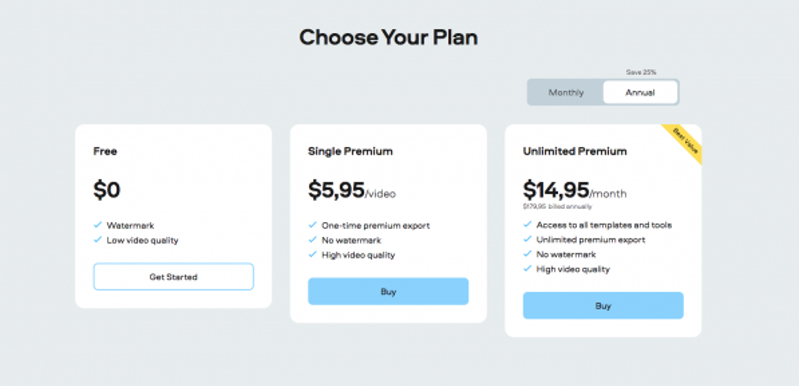Click Get Started on the Free plan
801x386 pixels.
(174, 277)
